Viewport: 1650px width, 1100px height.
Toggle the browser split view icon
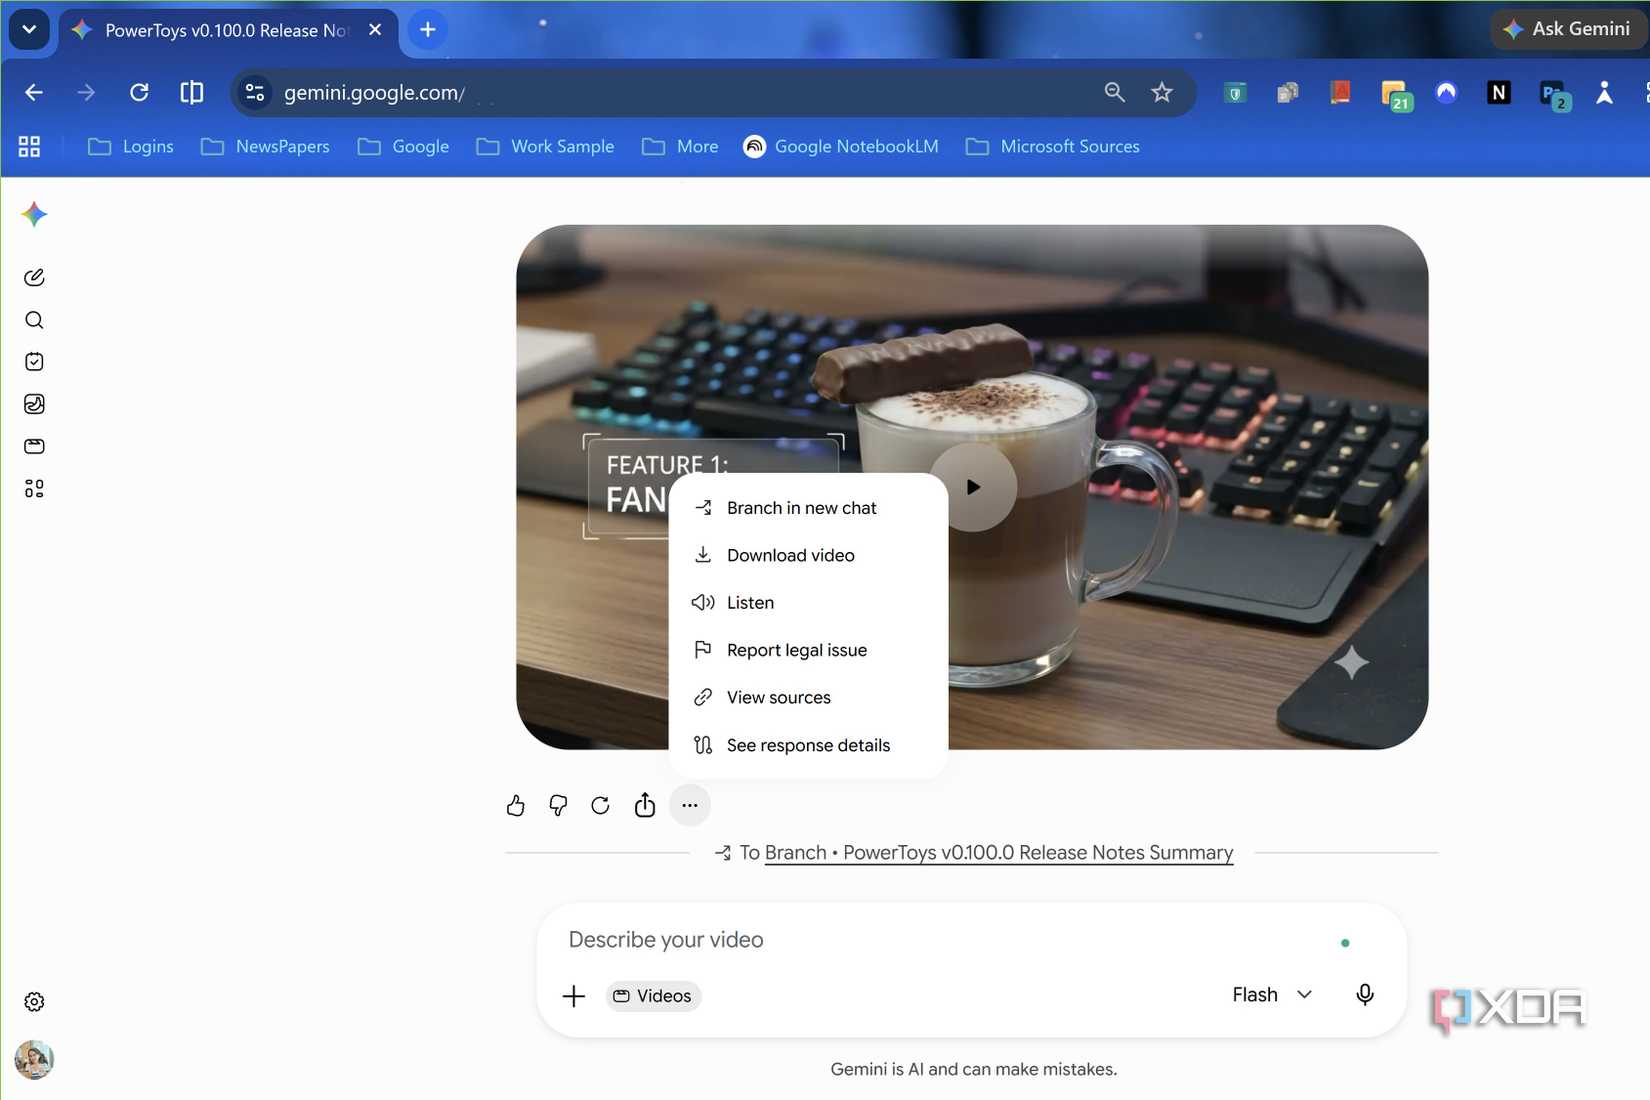tap(191, 92)
